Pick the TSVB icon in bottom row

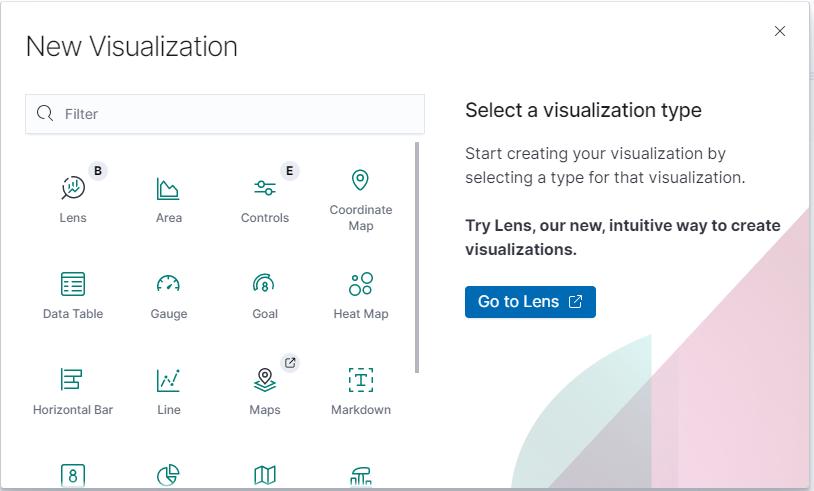point(361,475)
